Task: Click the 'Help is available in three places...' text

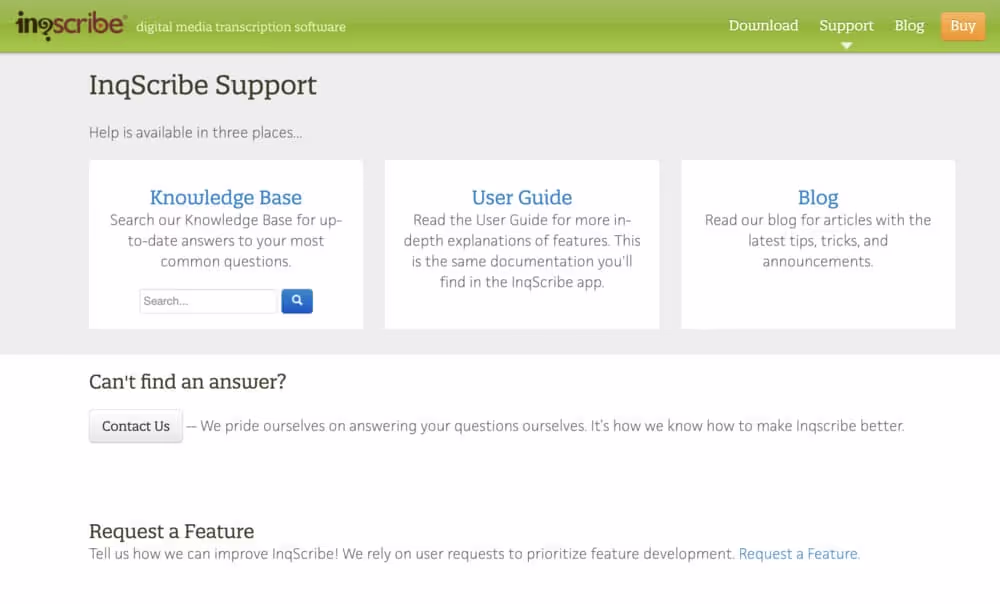Action: [195, 133]
